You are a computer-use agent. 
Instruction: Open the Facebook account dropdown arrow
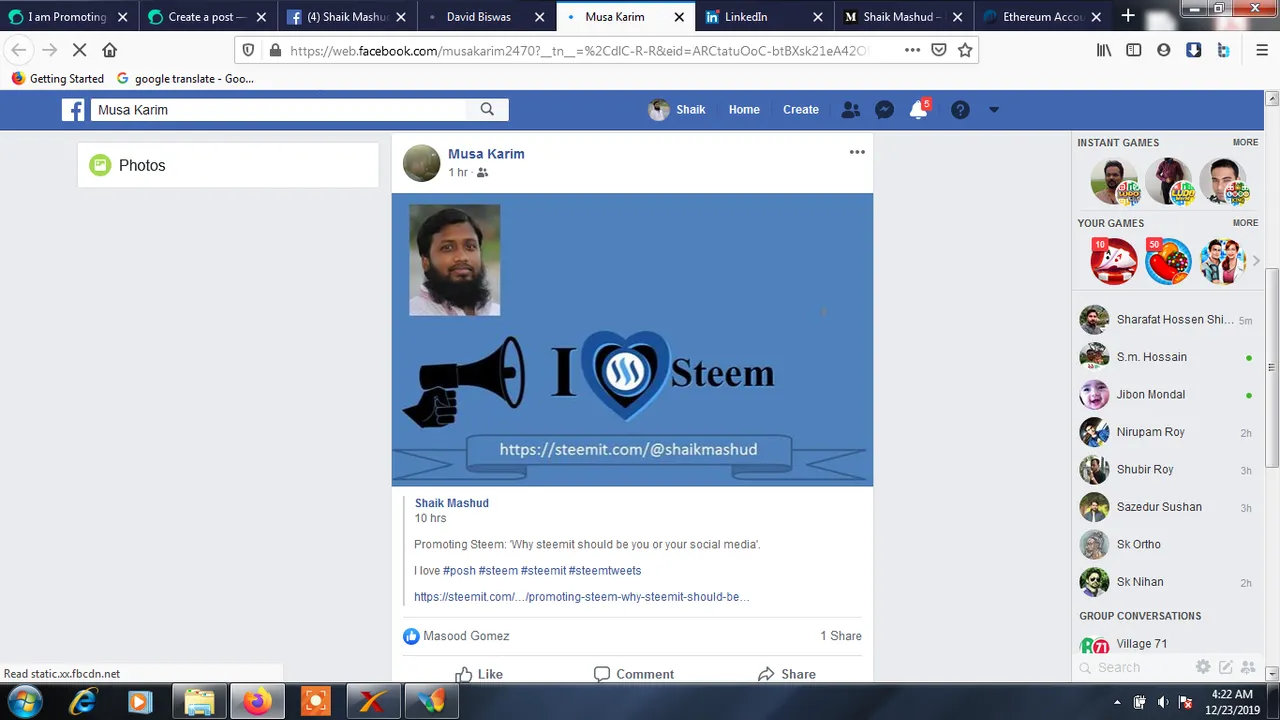click(x=994, y=110)
